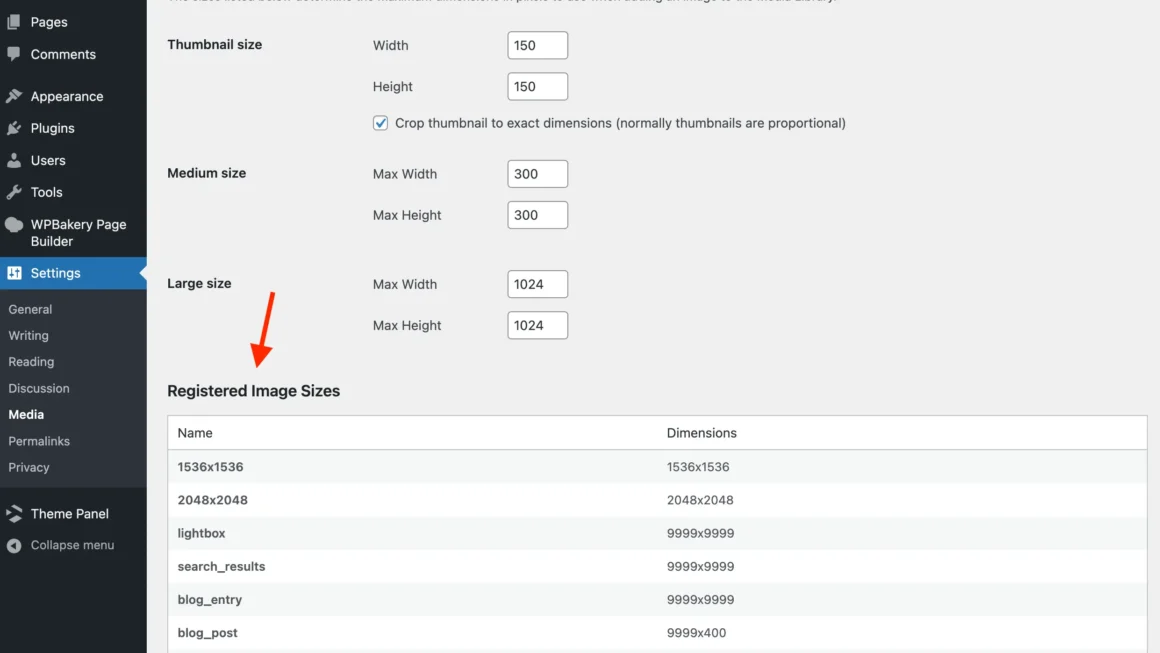Screen dimensions: 1160x653
Task: Click the Dimensions column header
Action: click(x=701, y=433)
